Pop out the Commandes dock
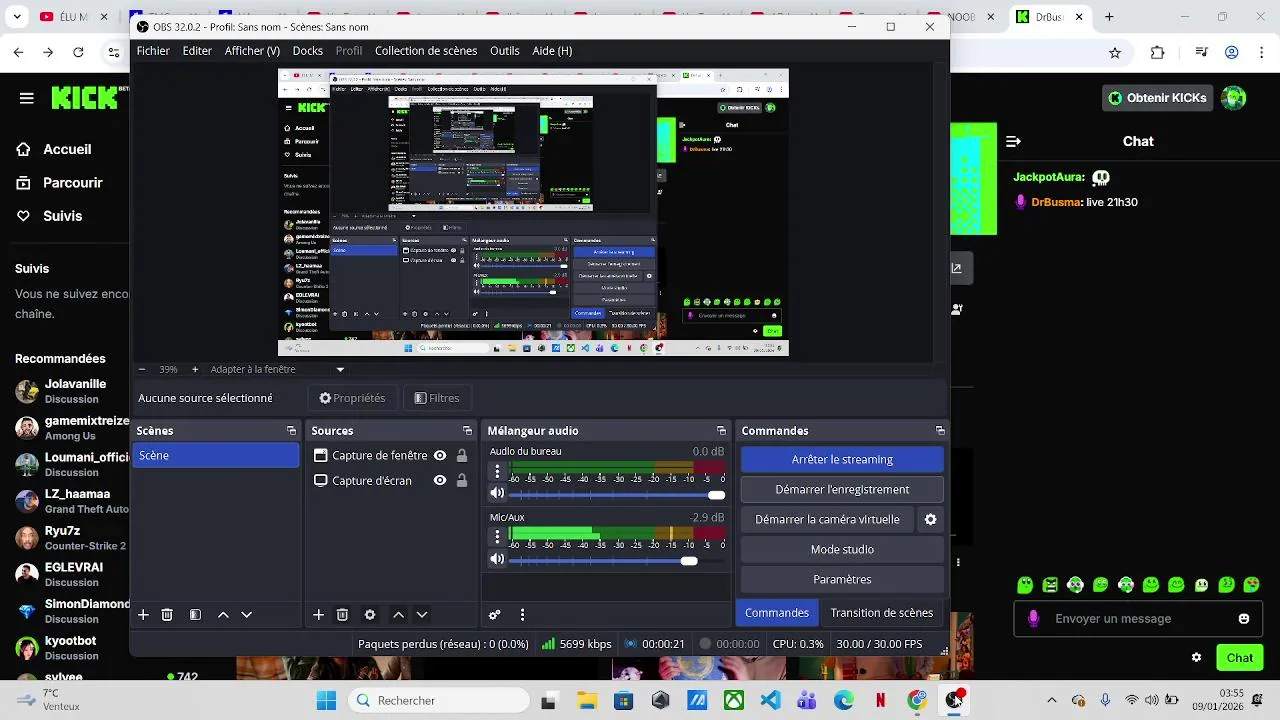 point(940,431)
